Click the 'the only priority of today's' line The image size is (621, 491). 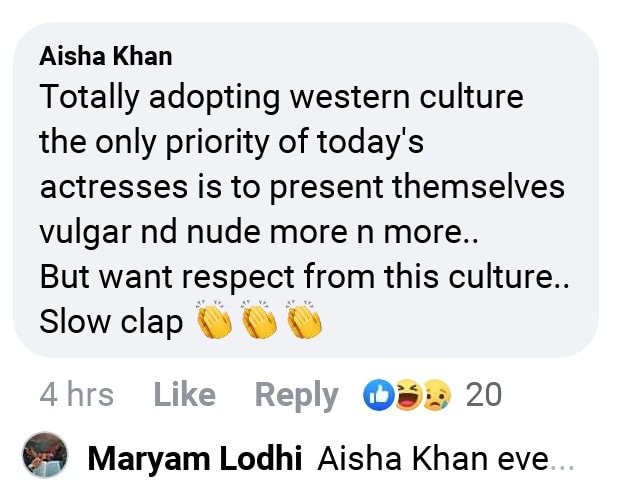point(232,142)
